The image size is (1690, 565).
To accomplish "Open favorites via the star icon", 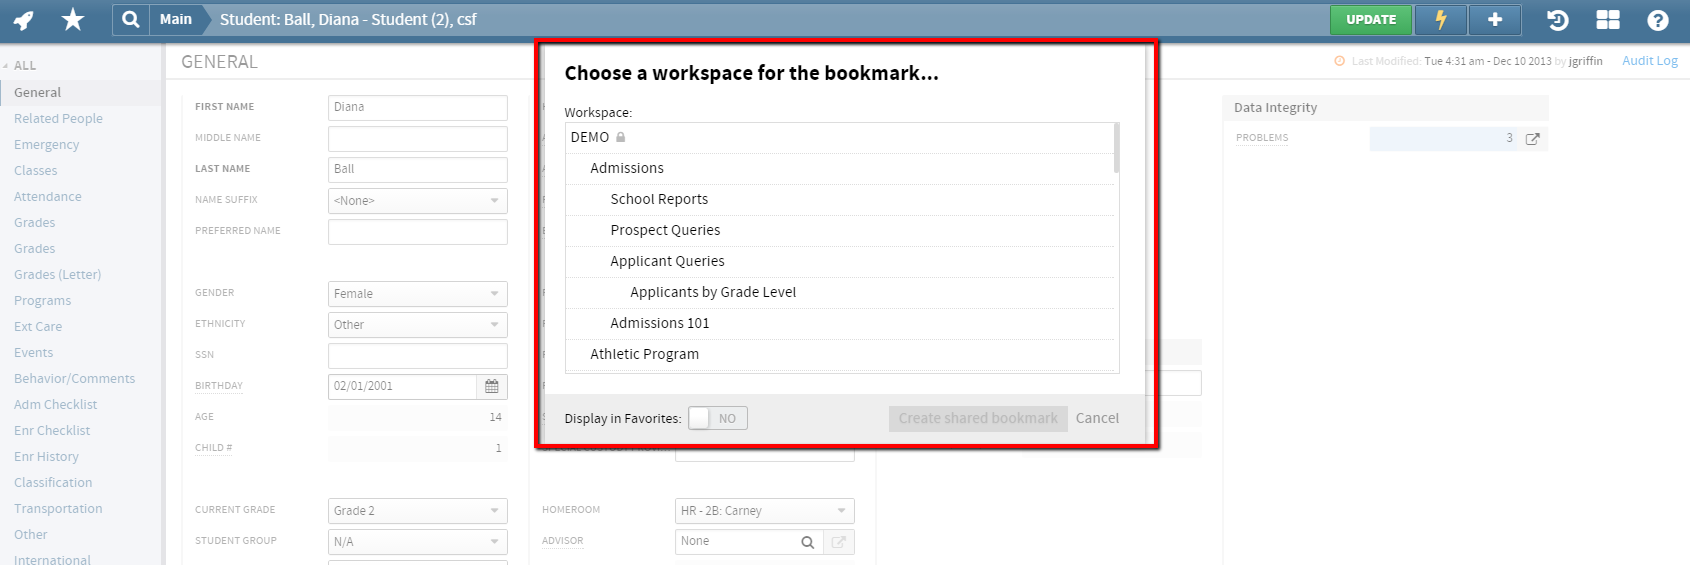I will [x=73, y=20].
